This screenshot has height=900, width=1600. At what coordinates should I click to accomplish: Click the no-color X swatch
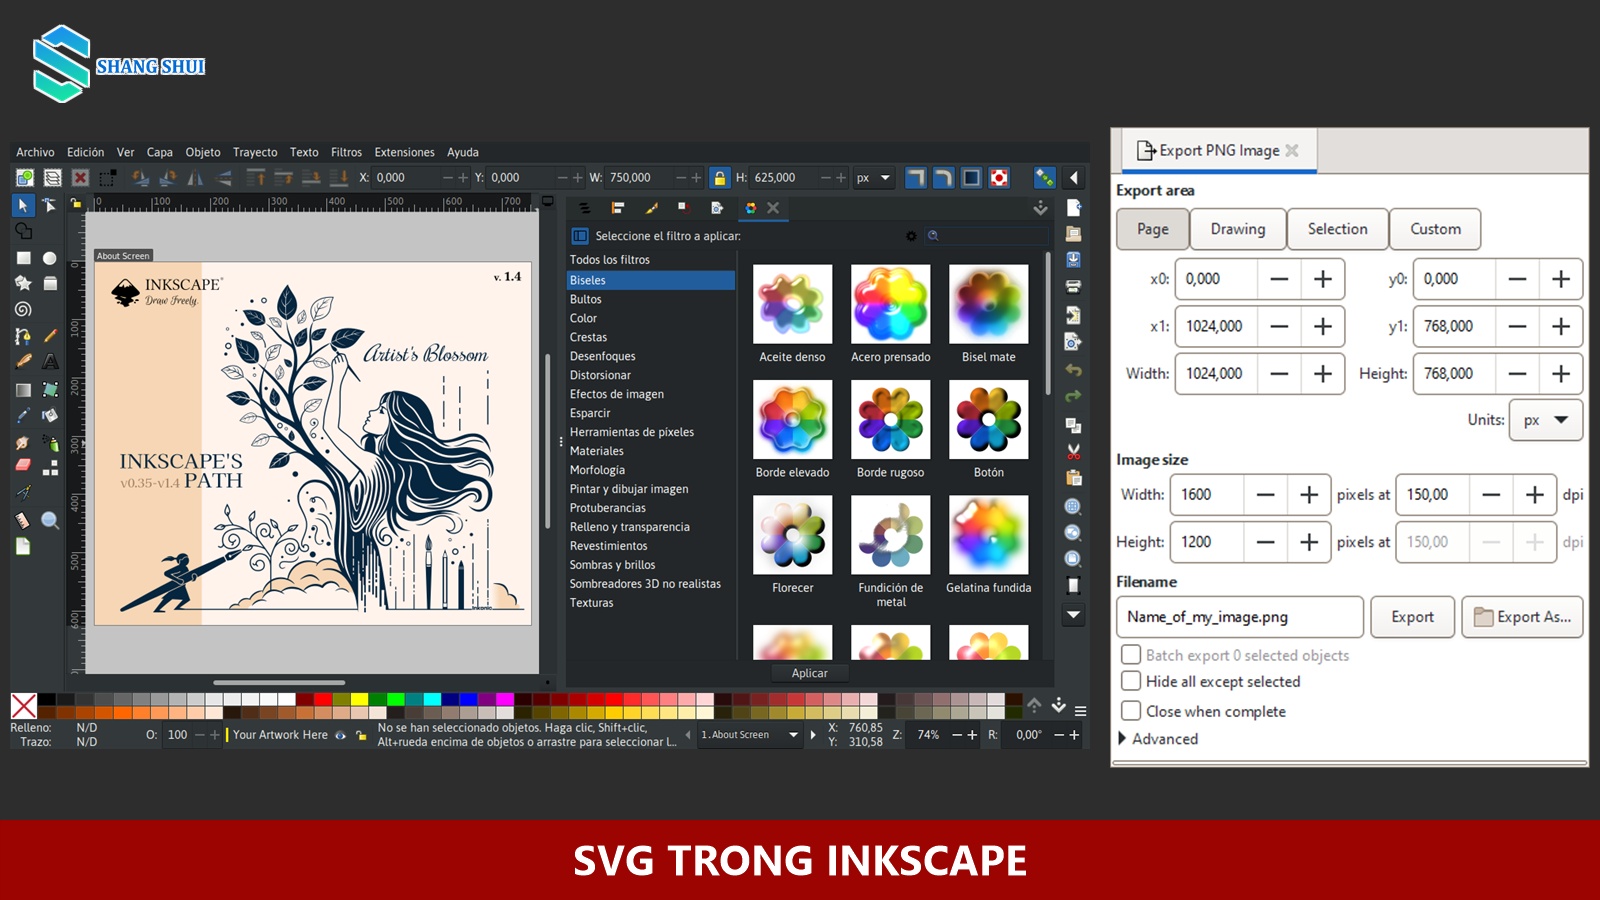(24, 706)
